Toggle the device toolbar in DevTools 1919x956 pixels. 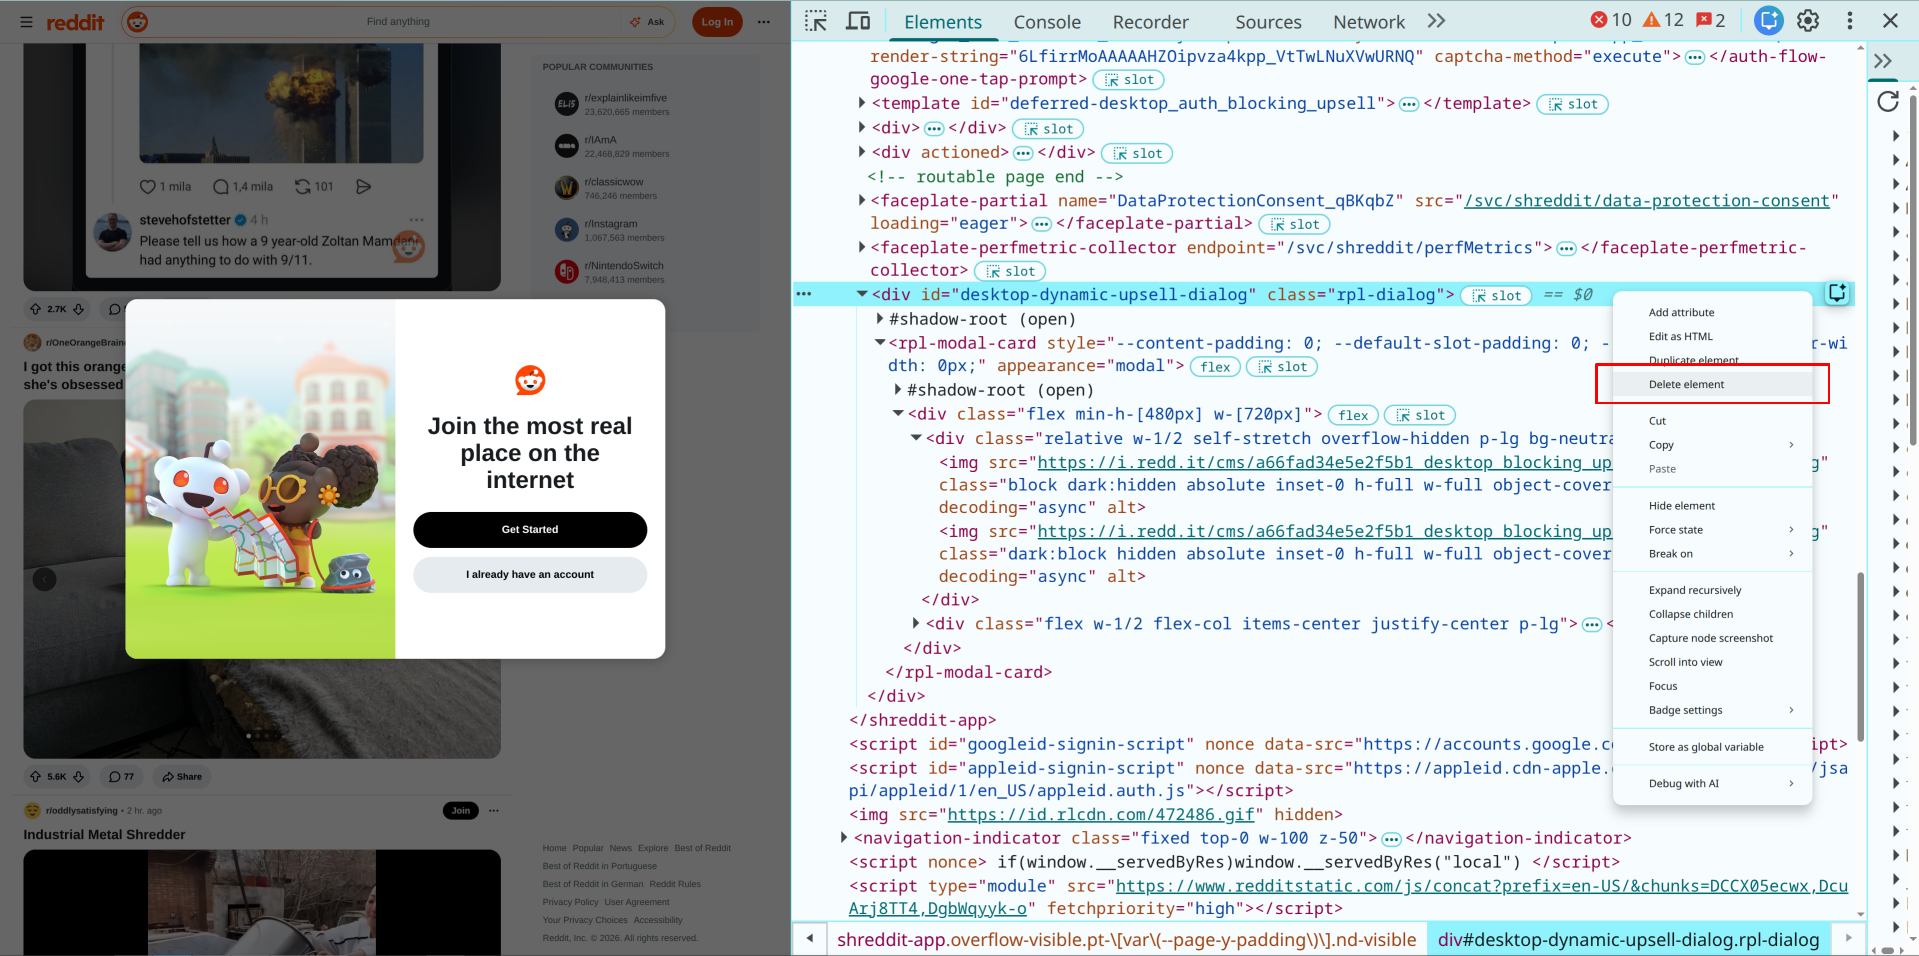858,21
